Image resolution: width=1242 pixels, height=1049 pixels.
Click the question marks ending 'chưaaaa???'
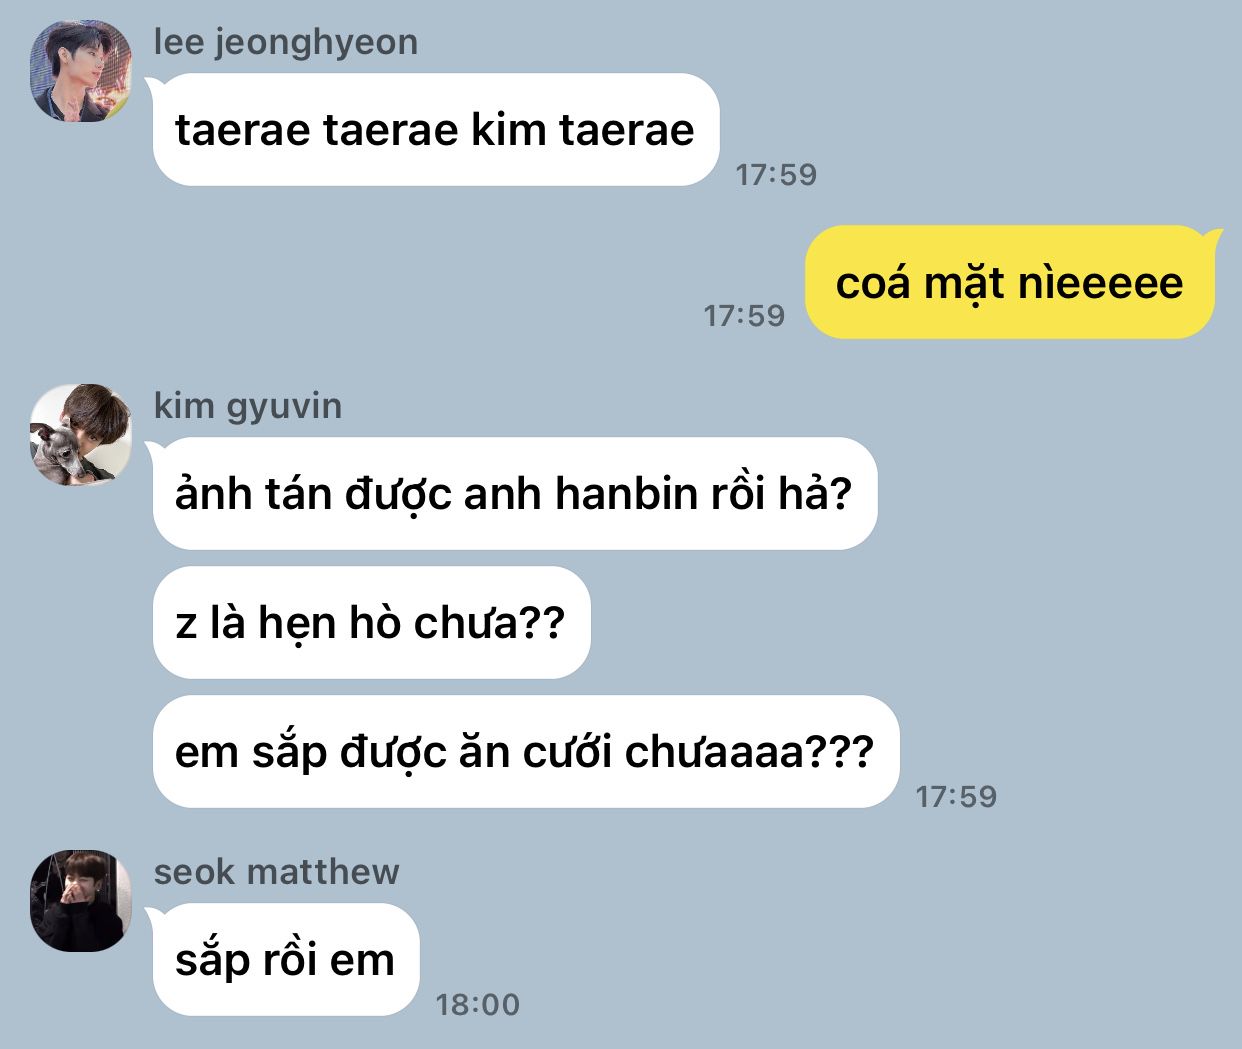point(840,751)
